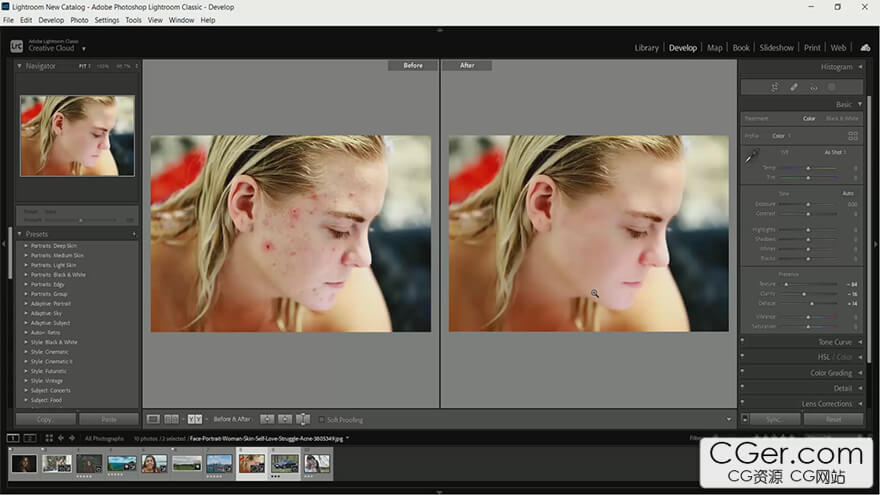Toggle Lens Corrections panel switch
The image size is (880, 495).
742,402
